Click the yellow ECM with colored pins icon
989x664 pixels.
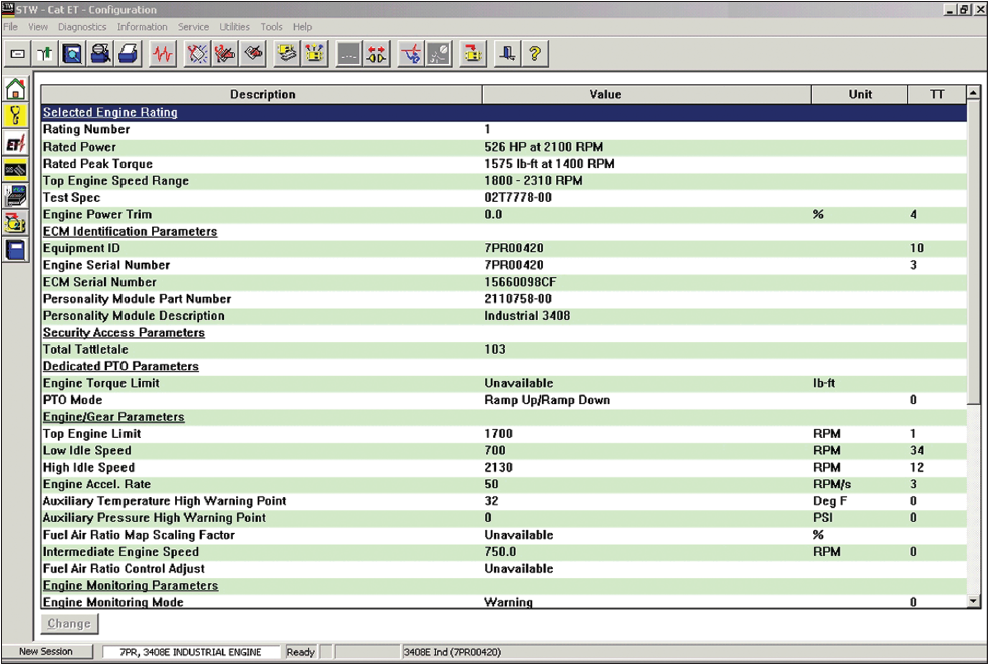click(x=315, y=54)
